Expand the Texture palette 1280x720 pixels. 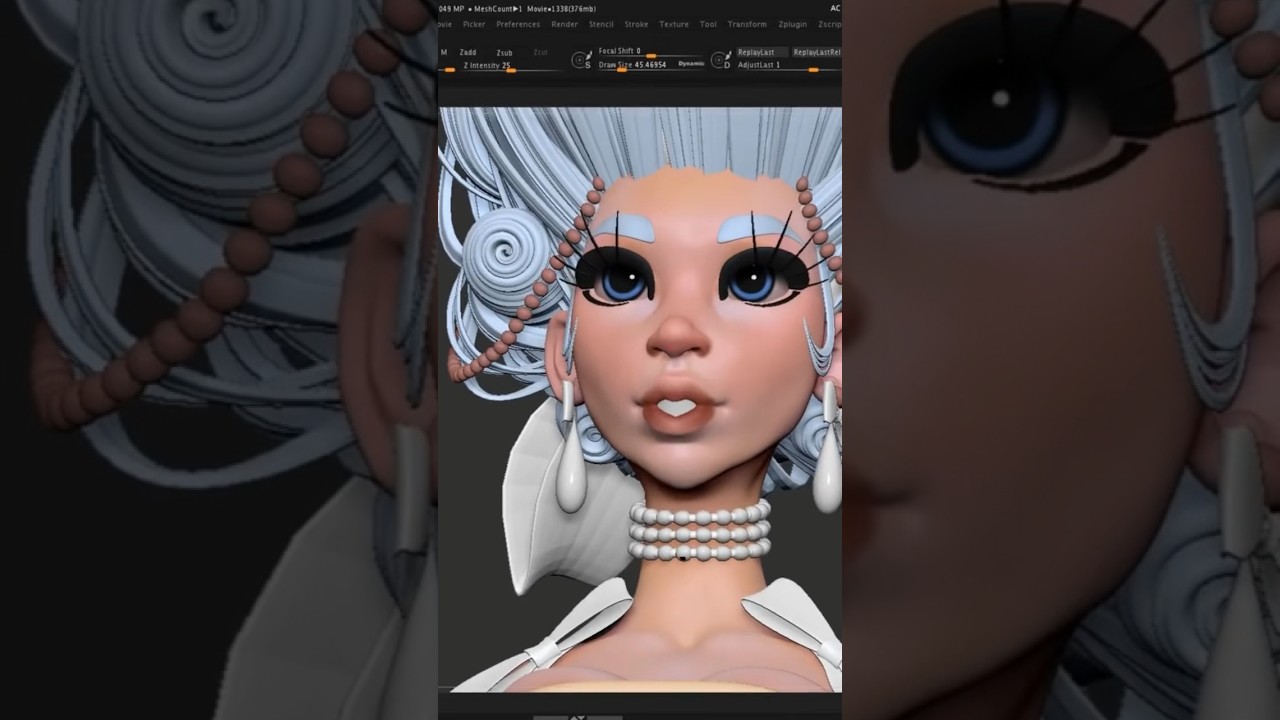point(673,24)
